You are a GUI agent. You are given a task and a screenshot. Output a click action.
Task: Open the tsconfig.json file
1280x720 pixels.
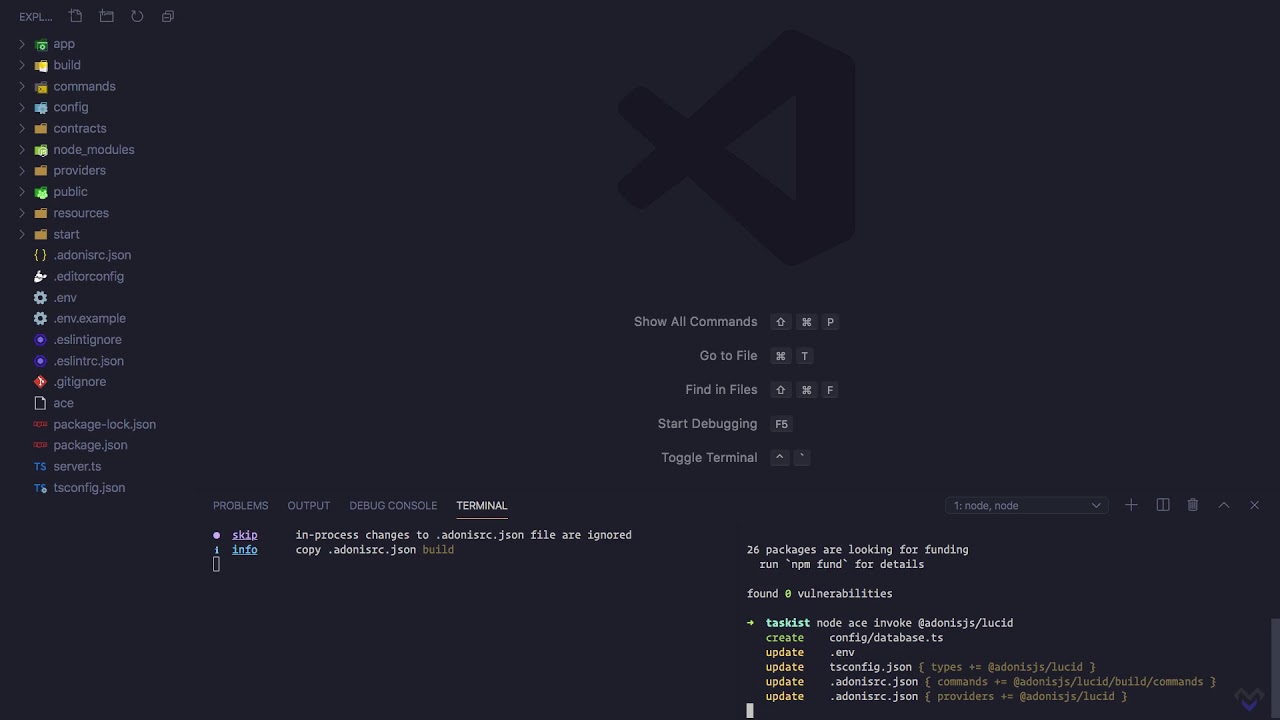(x=89, y=488)
